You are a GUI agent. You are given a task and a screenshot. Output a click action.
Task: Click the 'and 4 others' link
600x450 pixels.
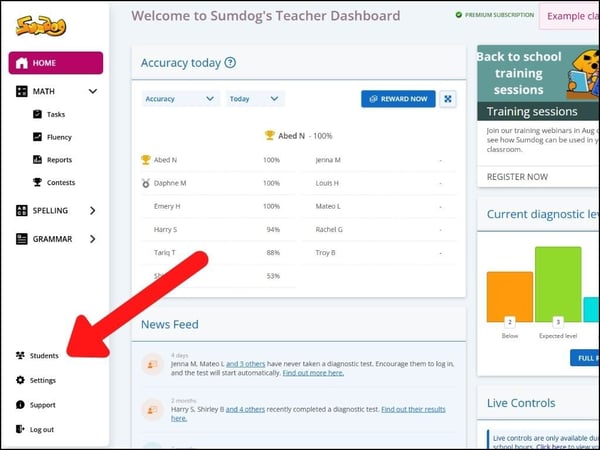click(245, 409)
